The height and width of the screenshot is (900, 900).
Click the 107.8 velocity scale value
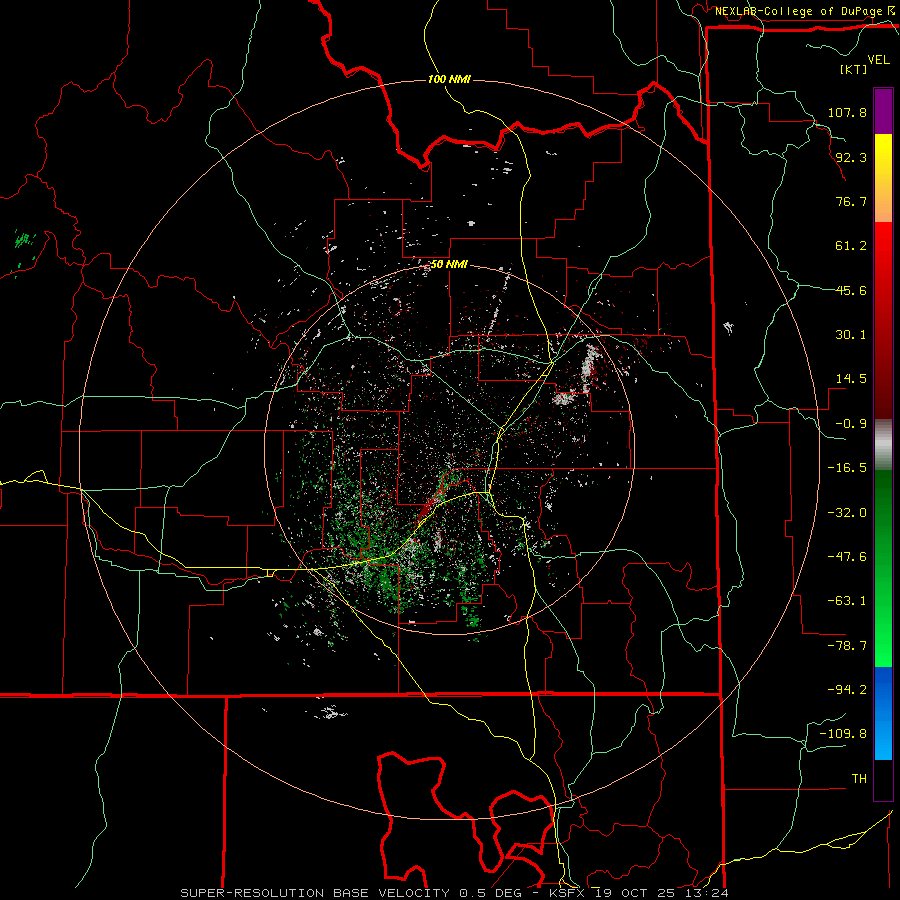pos(847,112)
